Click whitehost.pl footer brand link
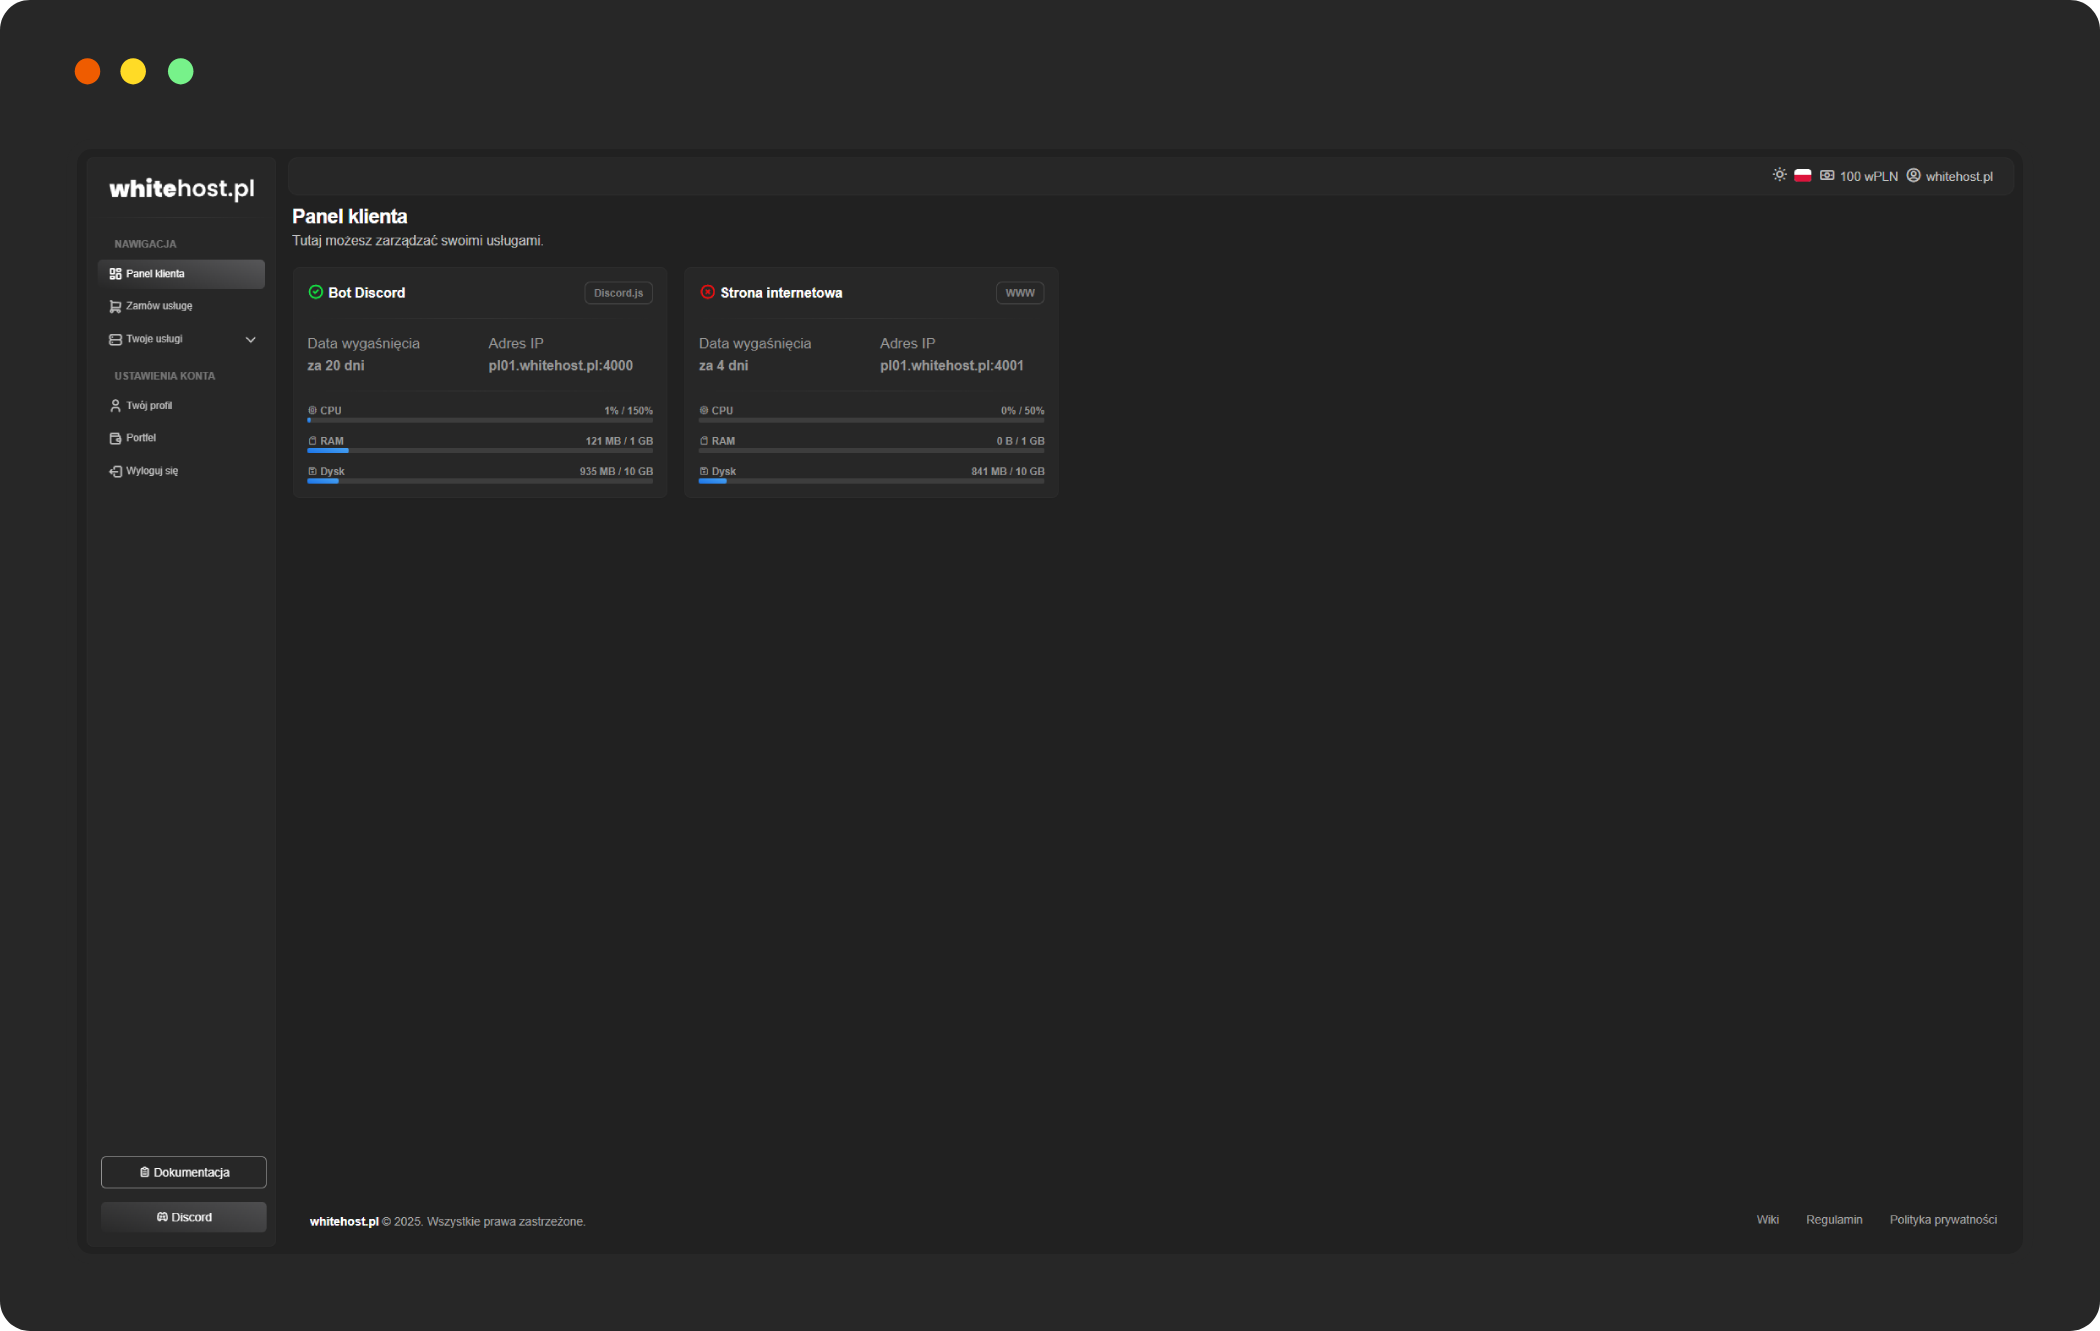 [344, 1222]
